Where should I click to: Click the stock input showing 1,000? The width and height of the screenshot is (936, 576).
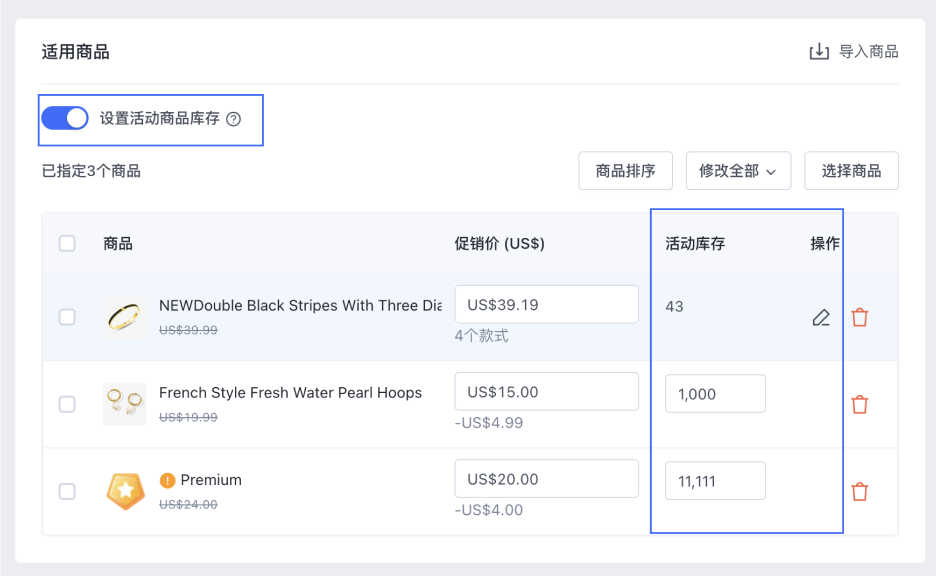pyautogui.click(x=715, y=393)
